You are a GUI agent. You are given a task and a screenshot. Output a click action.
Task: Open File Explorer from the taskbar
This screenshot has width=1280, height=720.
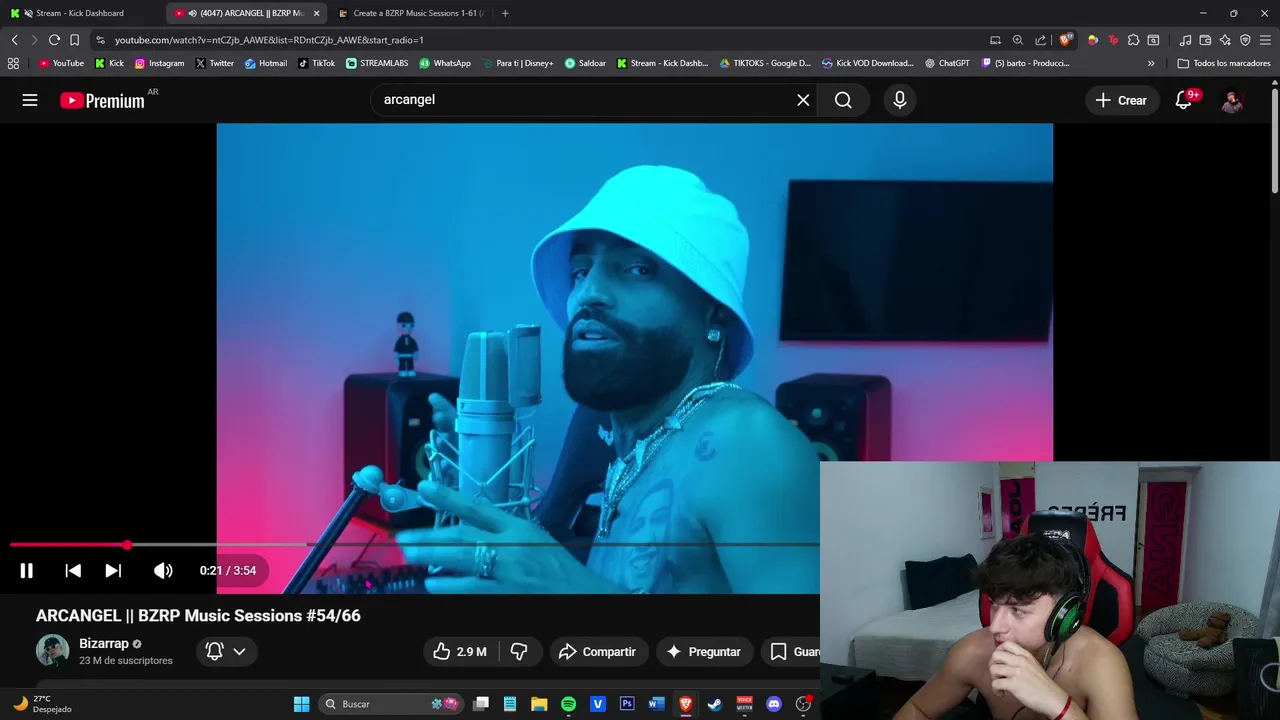(x=539, y=704)
